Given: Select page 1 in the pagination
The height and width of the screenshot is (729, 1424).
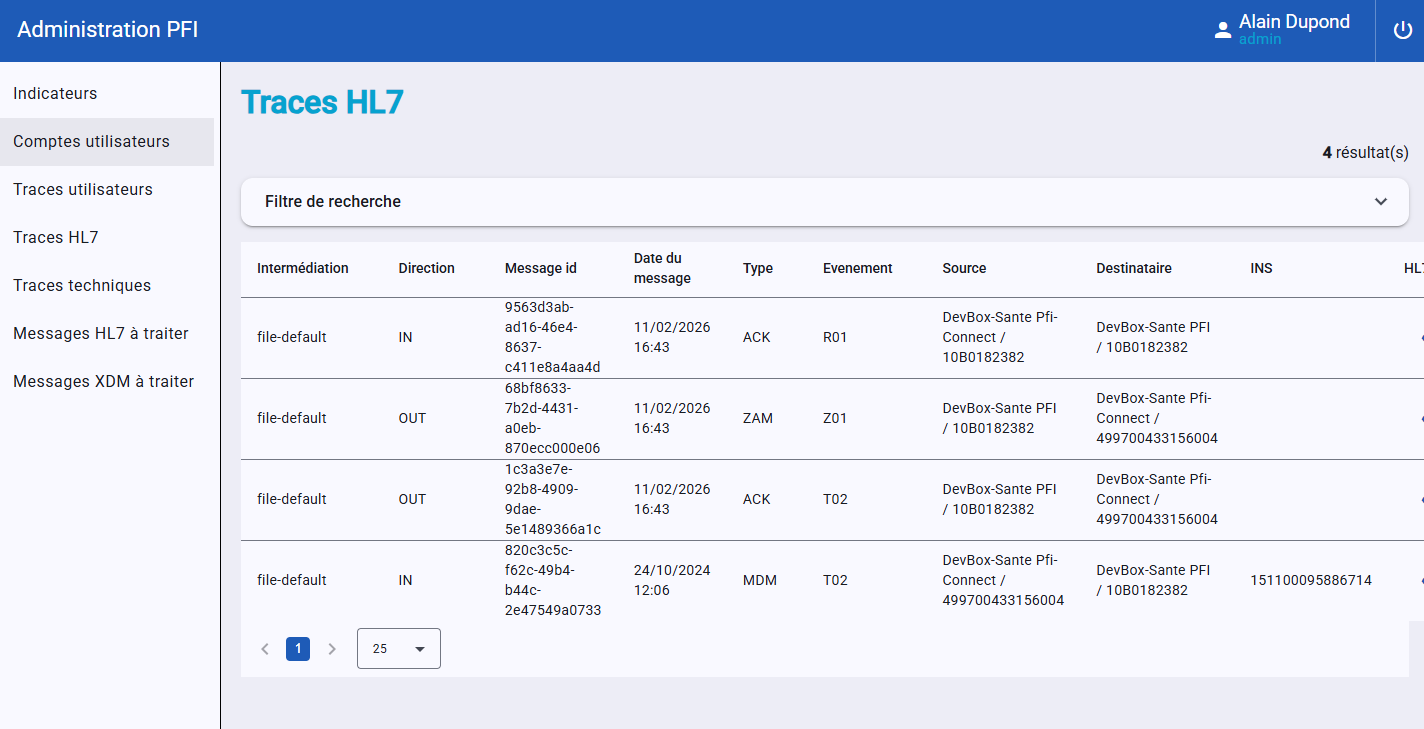Looking at the screenshot, I should [x=297, y=649].
